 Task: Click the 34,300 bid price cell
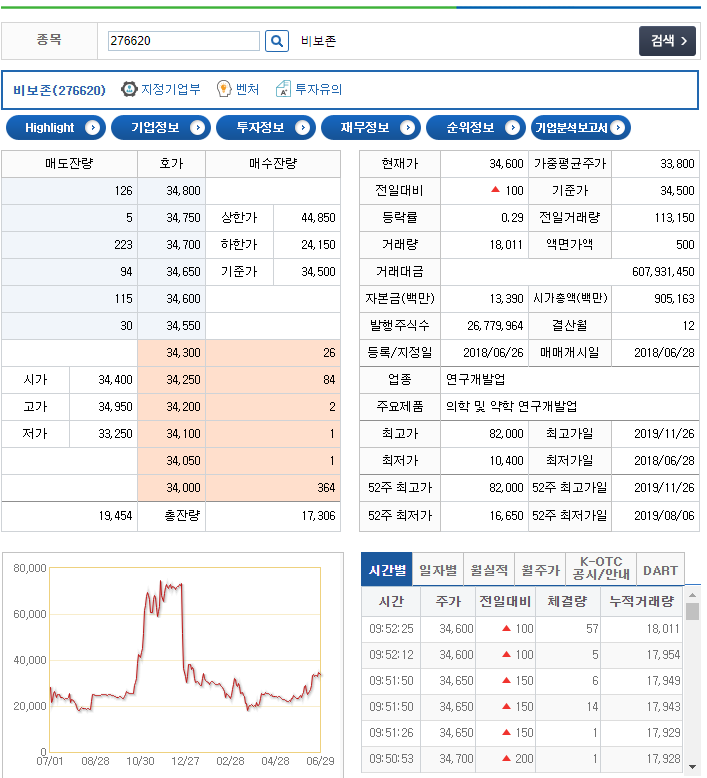click(171, 353)
